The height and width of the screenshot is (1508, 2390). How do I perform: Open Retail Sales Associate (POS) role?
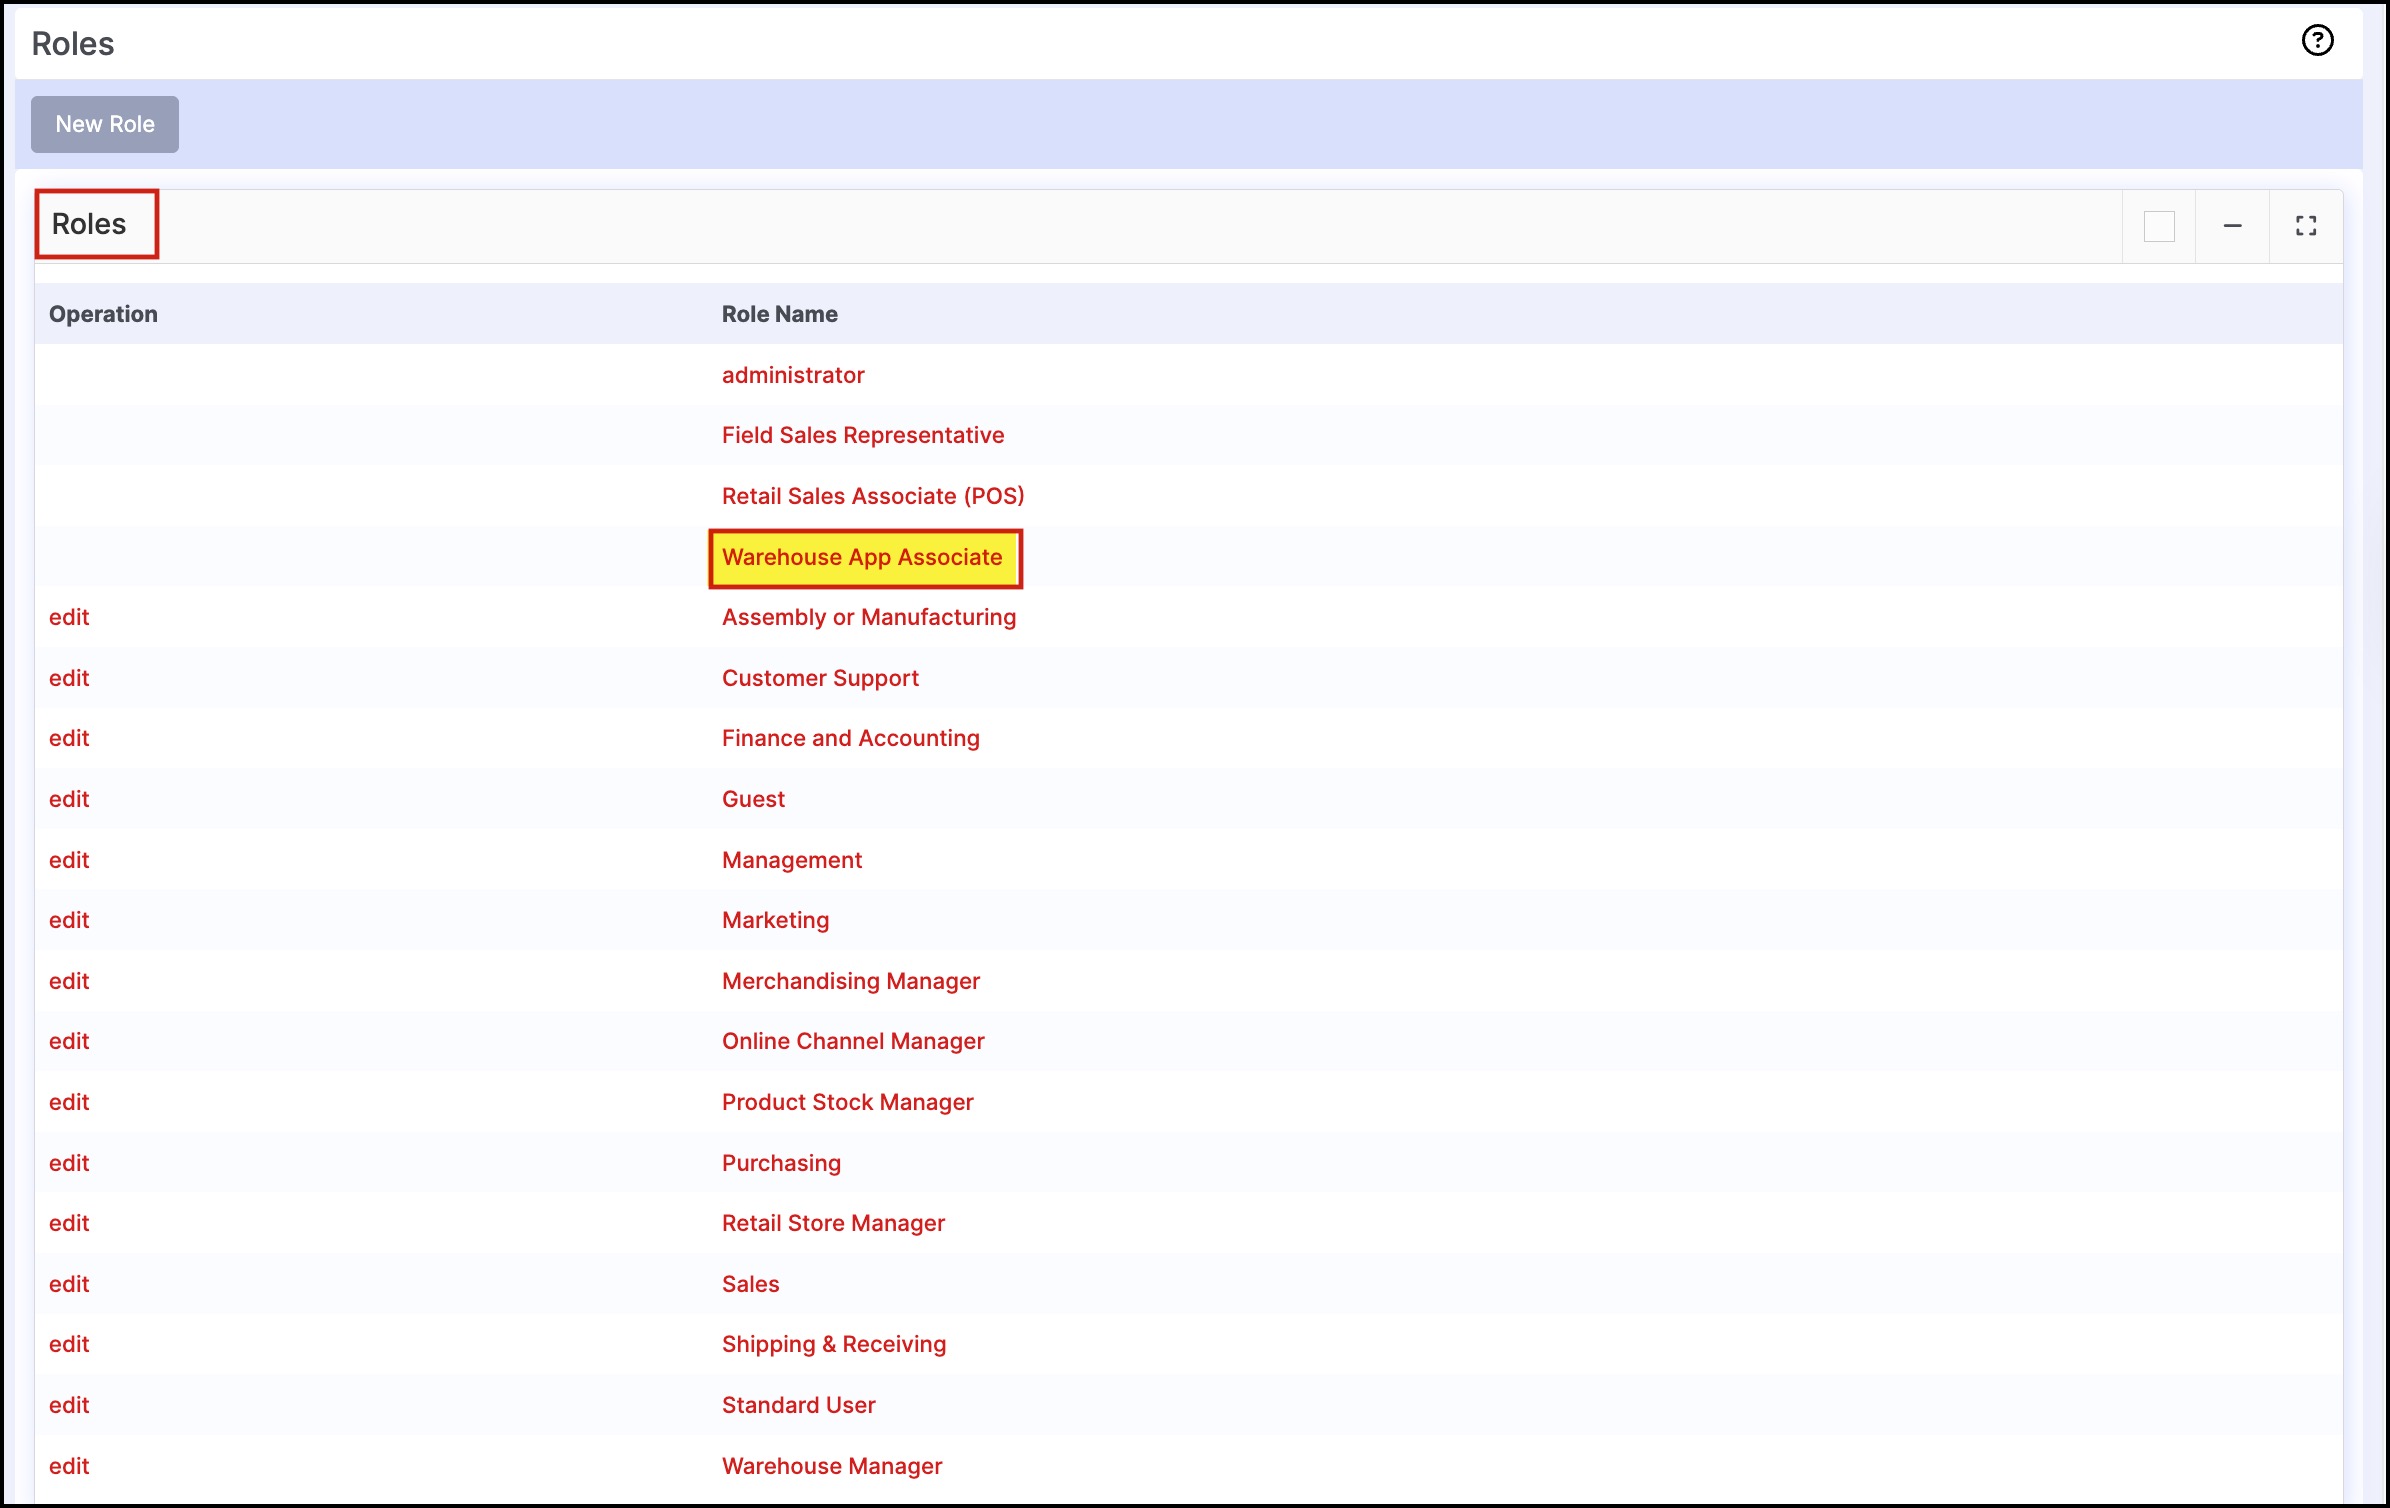click(872, 496)
